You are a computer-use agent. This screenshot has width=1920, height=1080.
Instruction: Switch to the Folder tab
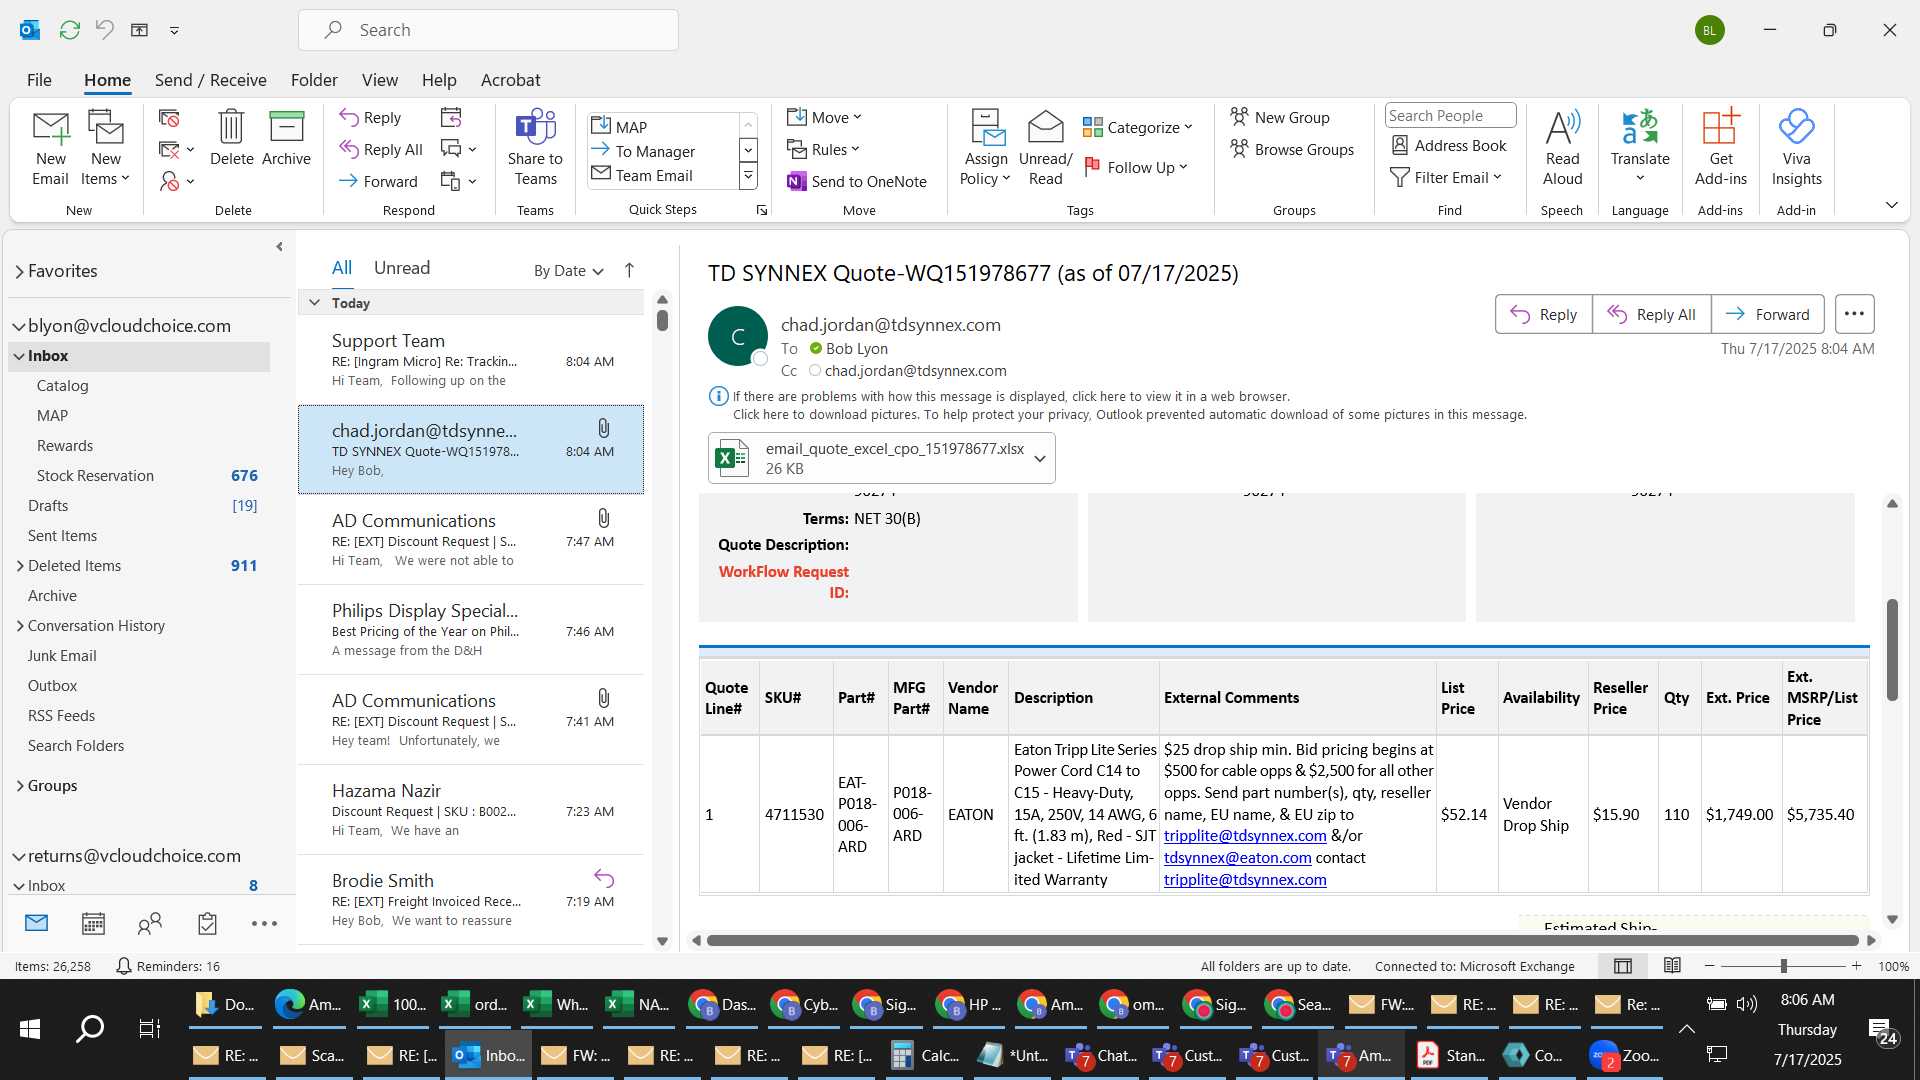tap(314, 80)
